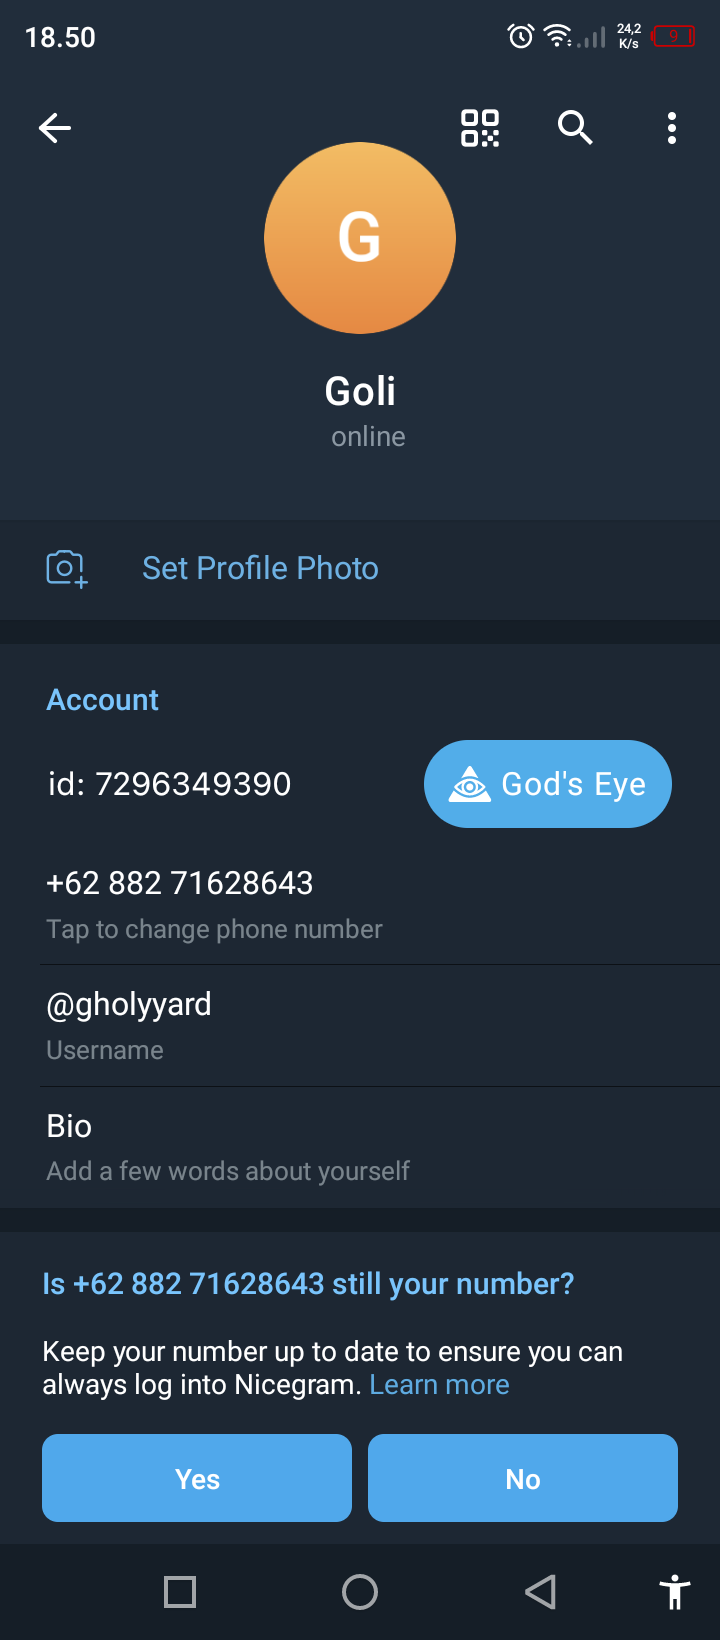Select Set Profile Photo option

[x=260, y=568]
